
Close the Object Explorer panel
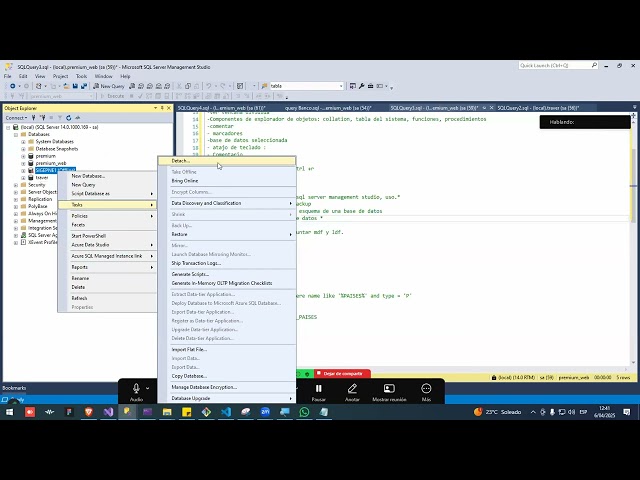[x=169, y=108]
